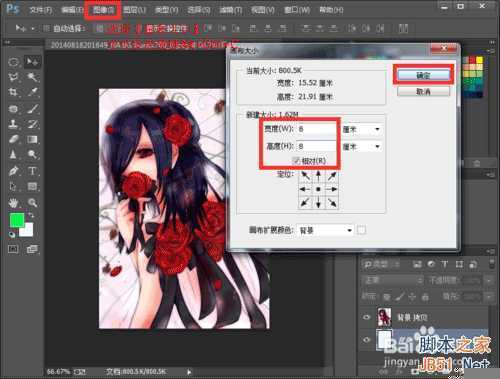Open the Layer menu
The image size is (500, 379).
tap(134, 10)
